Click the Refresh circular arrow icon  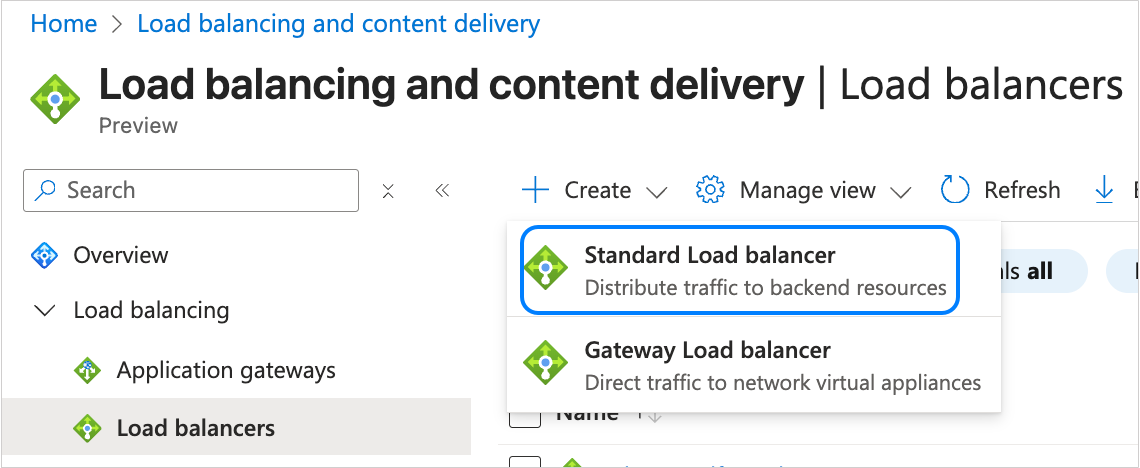pyautogui.click(x=955, y=190)
